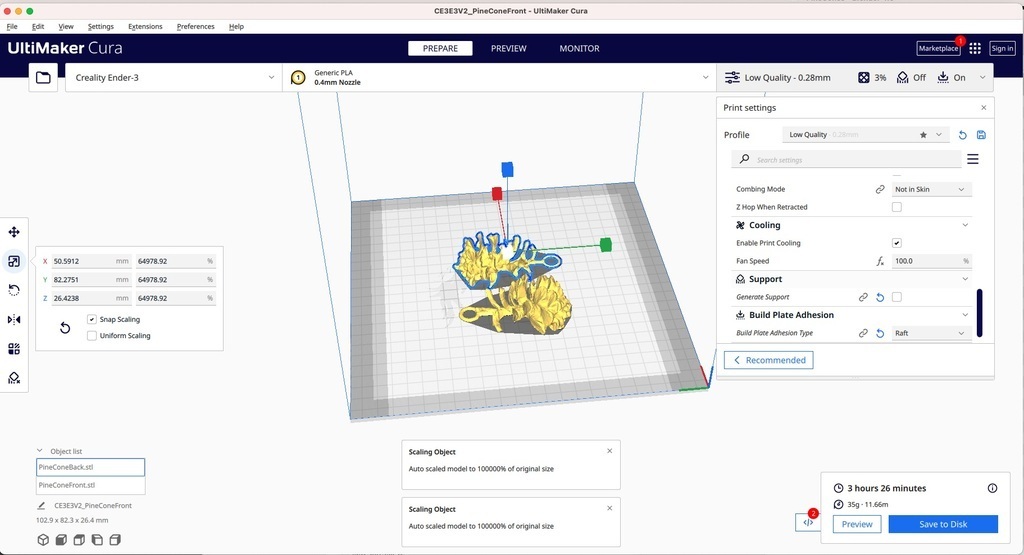Switch to the PREVIEW stage
This screenshot has height=555, width=1024.
click(x=509, y=48)
